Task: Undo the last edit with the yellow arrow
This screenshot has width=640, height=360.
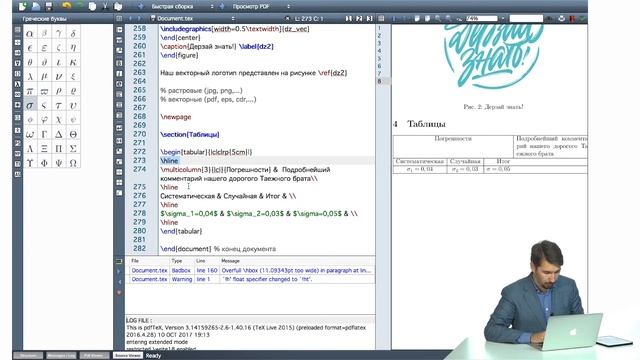Action: coord(67,6)
